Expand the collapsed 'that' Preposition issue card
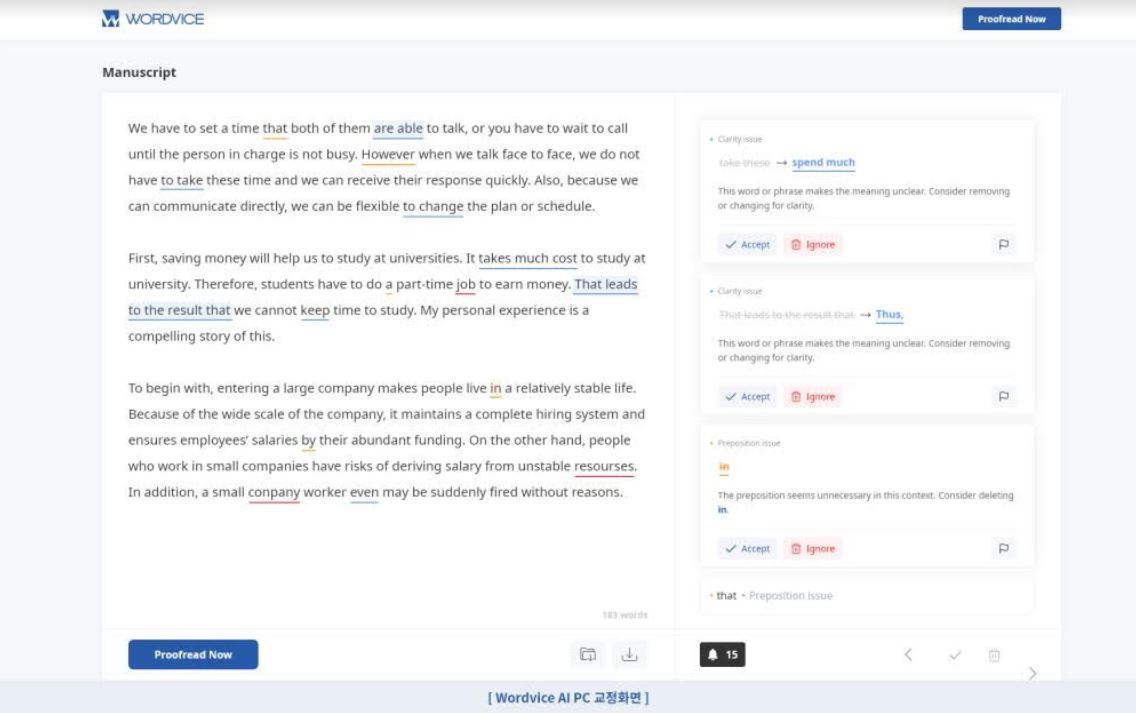The height and width of the screenshot is (713, 1136). pyautogui.click(x=866, y=596)
